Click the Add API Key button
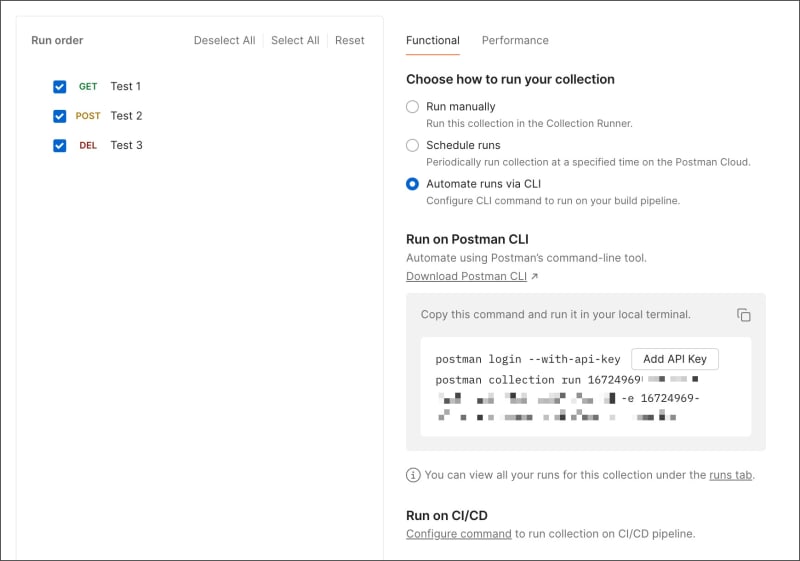Viewport: 800px width, 561px height. click(674, 359)
